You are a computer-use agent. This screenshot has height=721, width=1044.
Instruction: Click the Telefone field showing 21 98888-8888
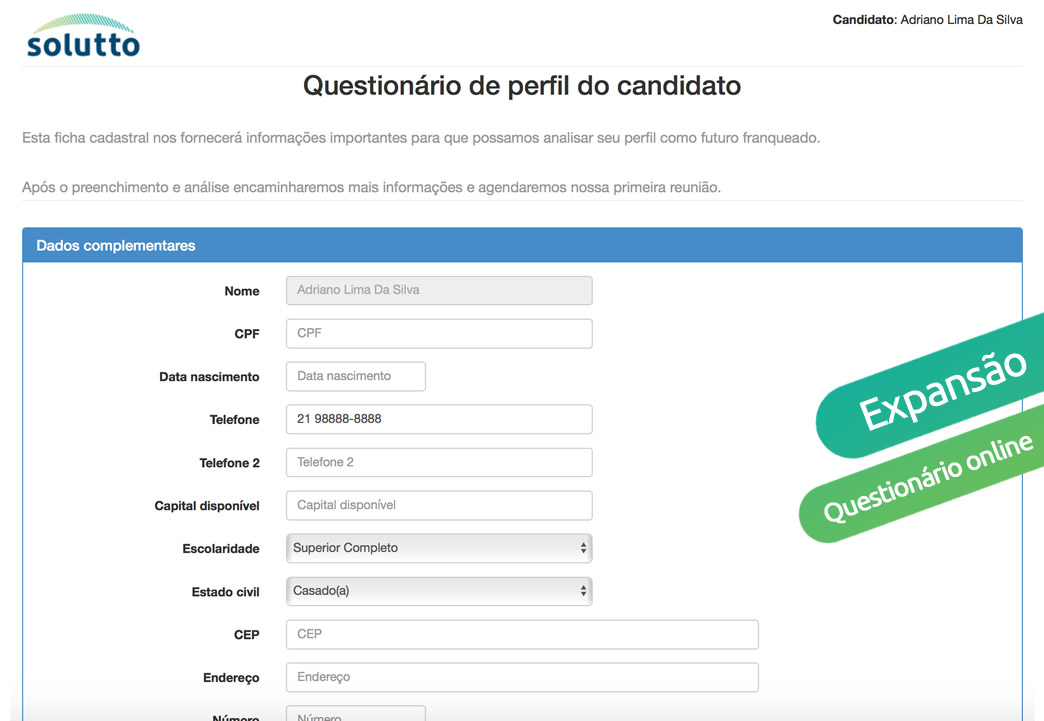click(x=439, y=419)
